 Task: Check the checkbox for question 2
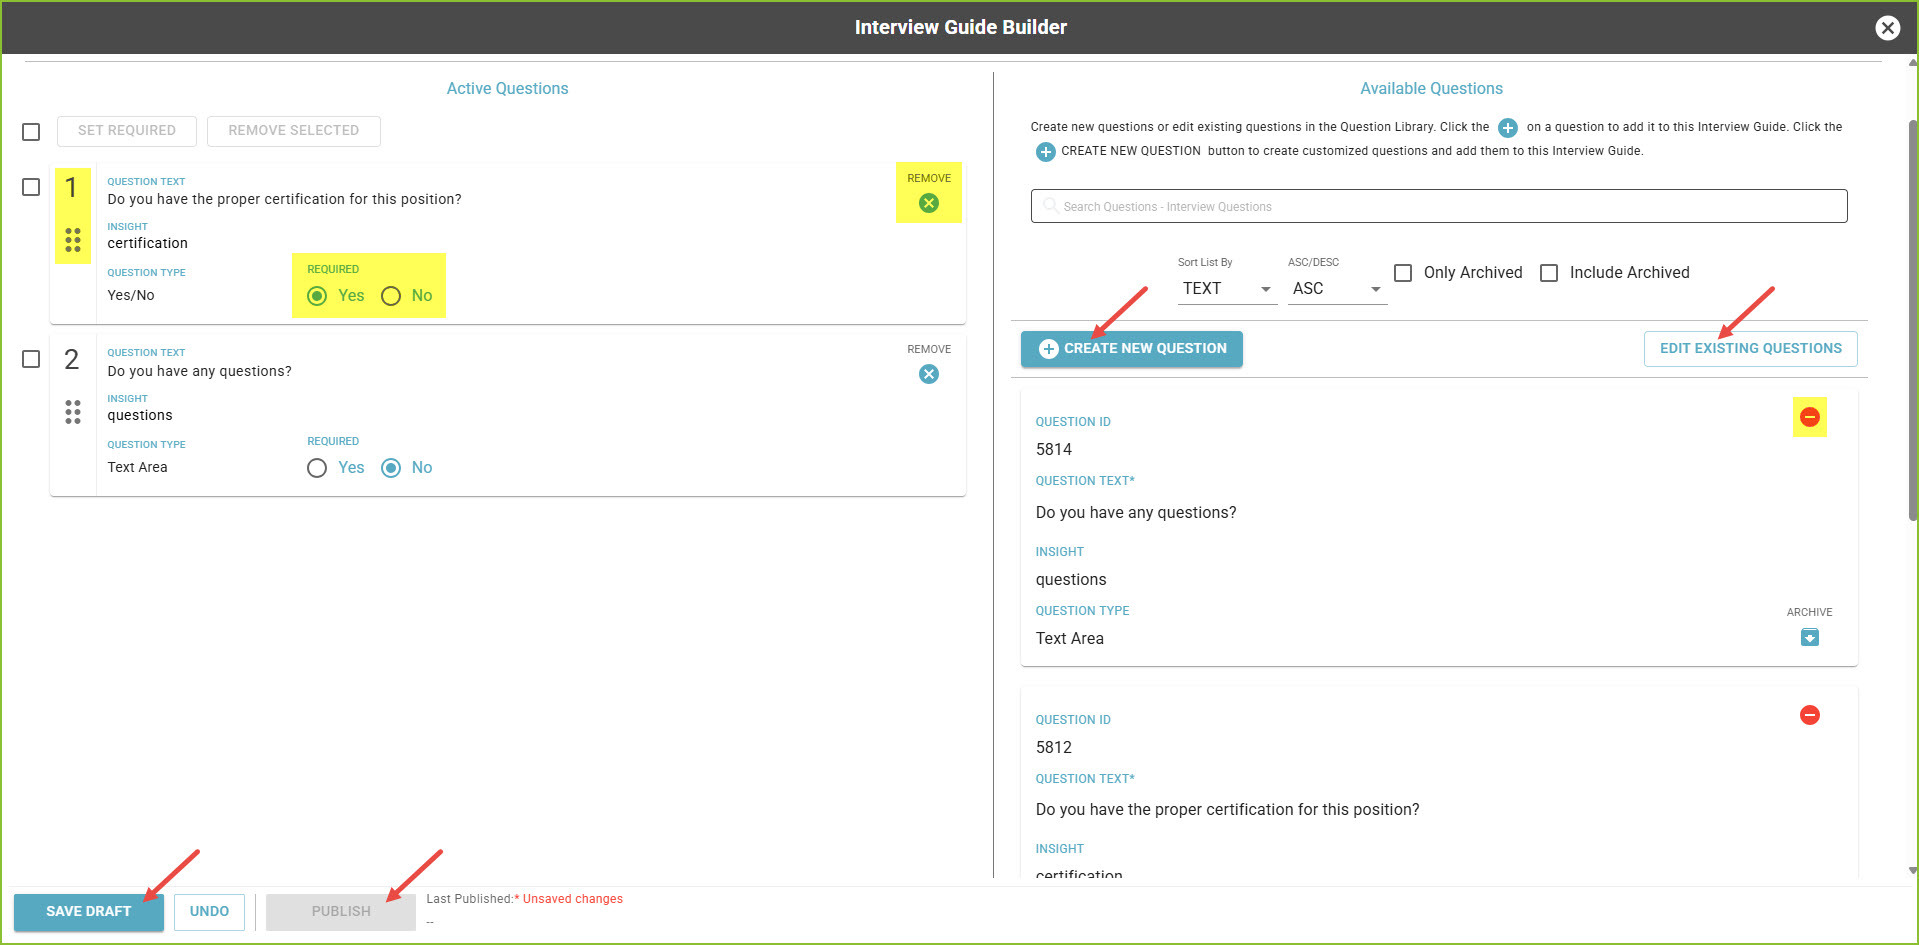tap(31, 359)
